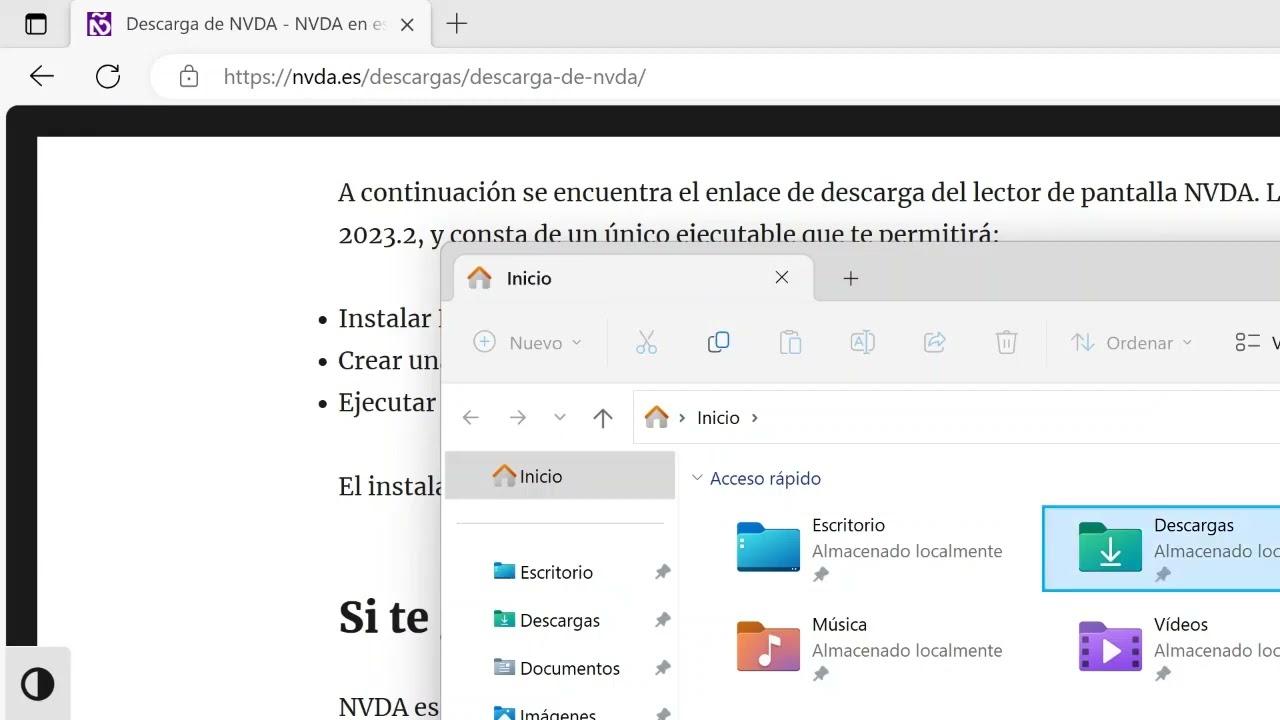The image size is (1280, 720).
Task: Click the home icon in the address bar
Action: [656, 417]
